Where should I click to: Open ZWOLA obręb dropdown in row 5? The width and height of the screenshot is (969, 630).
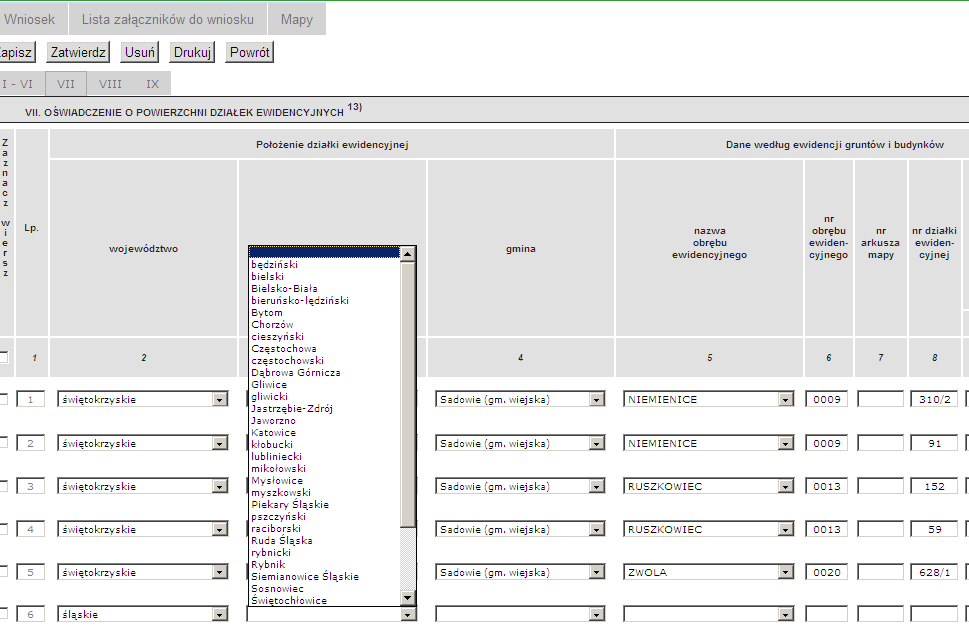coord(709,573)
